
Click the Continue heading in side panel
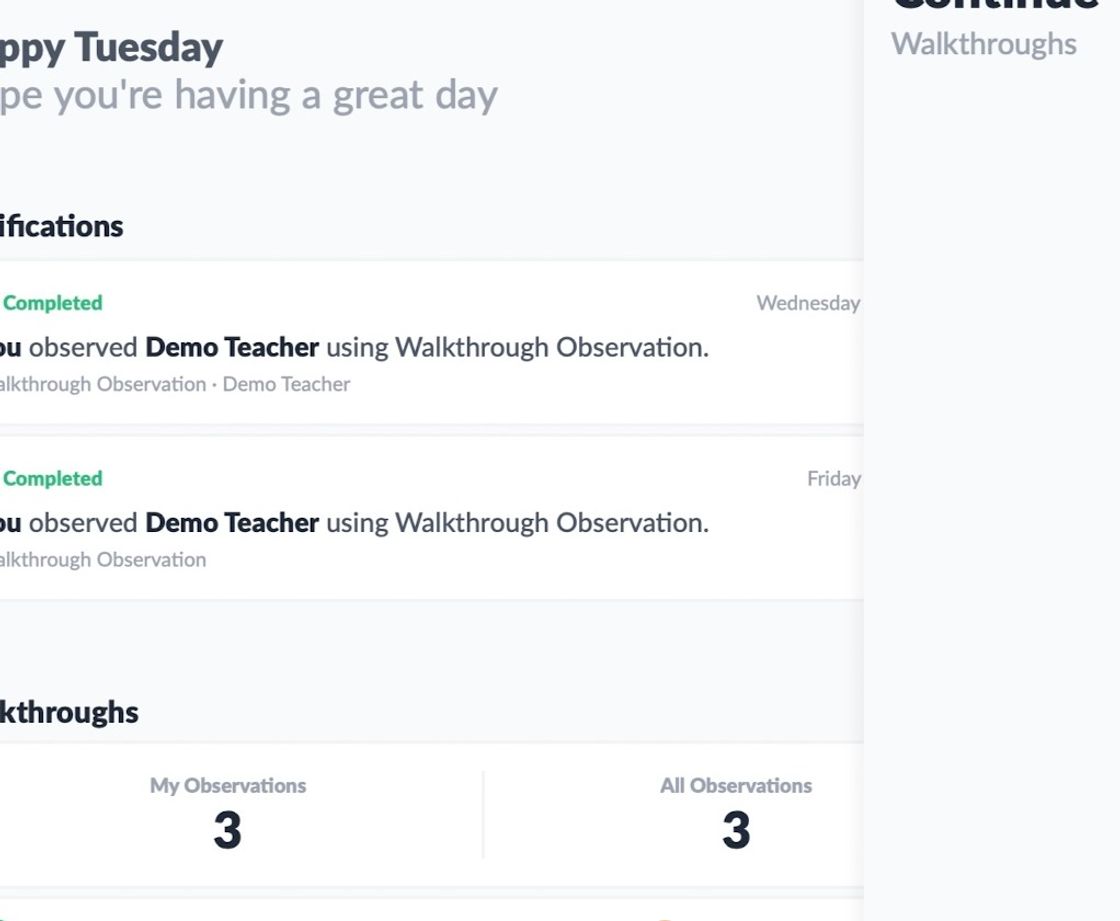click(995, 5)
